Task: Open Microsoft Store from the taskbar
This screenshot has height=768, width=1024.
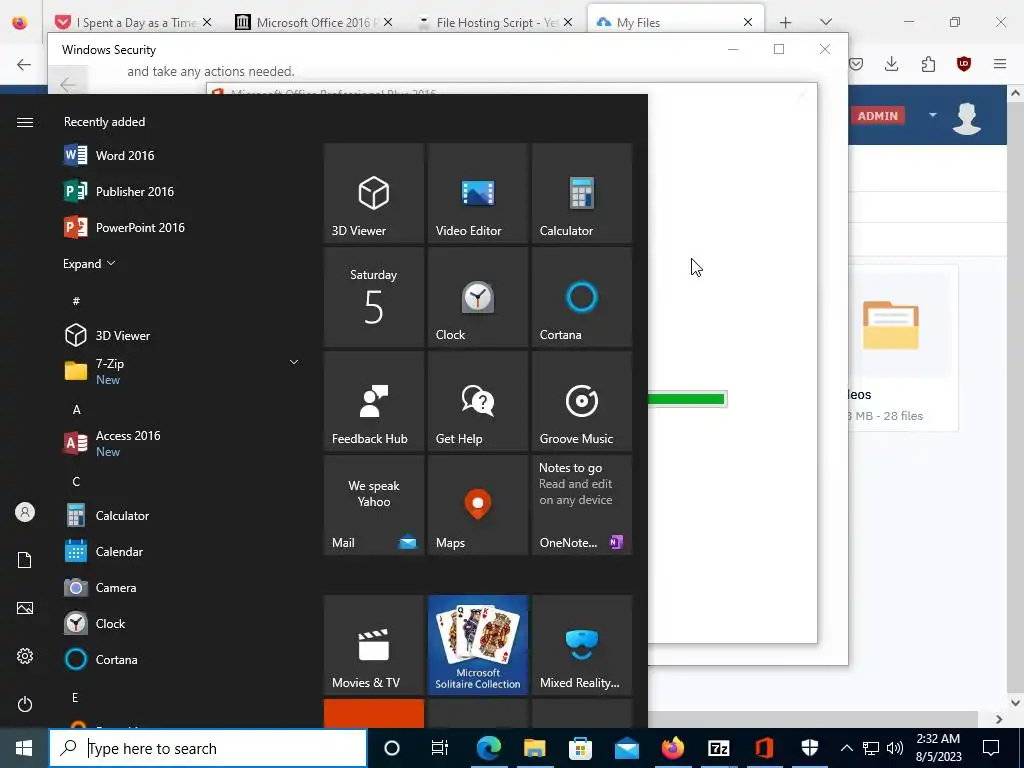Action: pyautogui.click(x=580, y=748)
